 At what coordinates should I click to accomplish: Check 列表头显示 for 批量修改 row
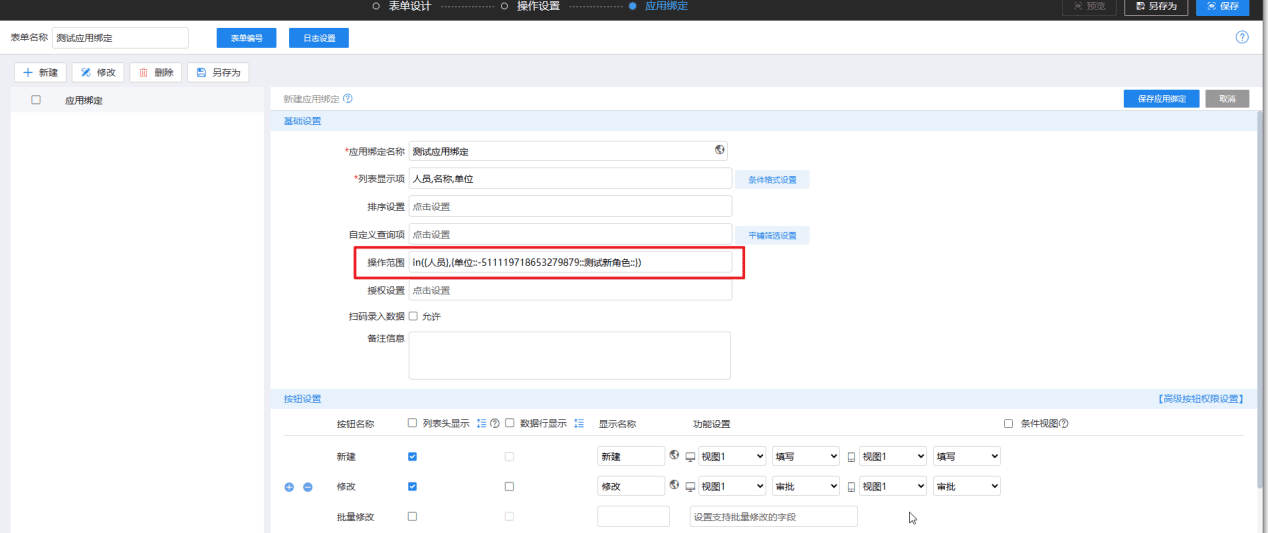412,516
